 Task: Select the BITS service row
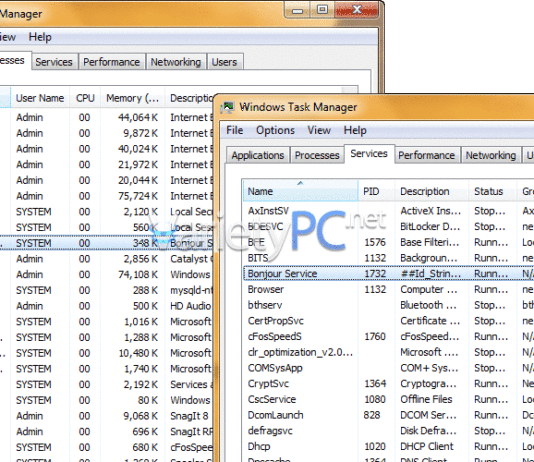388,258
